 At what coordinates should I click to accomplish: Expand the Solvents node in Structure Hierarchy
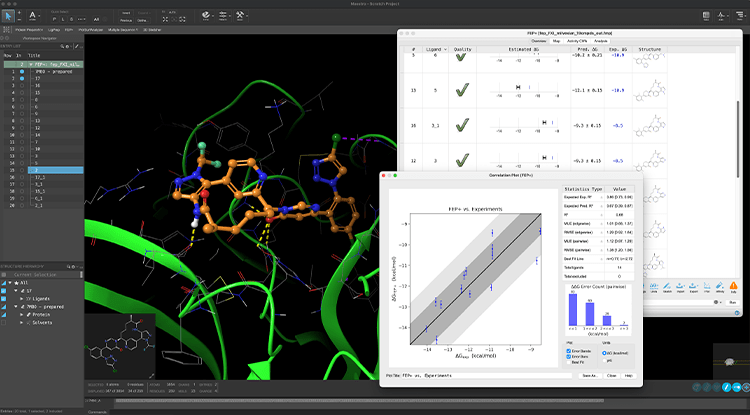coord(22,323)
